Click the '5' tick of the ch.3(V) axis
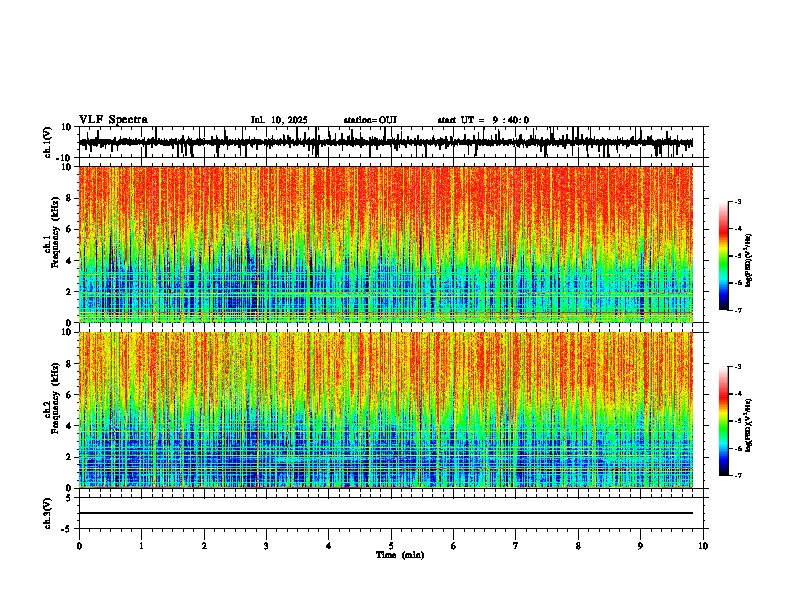792x612 pixels. [70, 497]
